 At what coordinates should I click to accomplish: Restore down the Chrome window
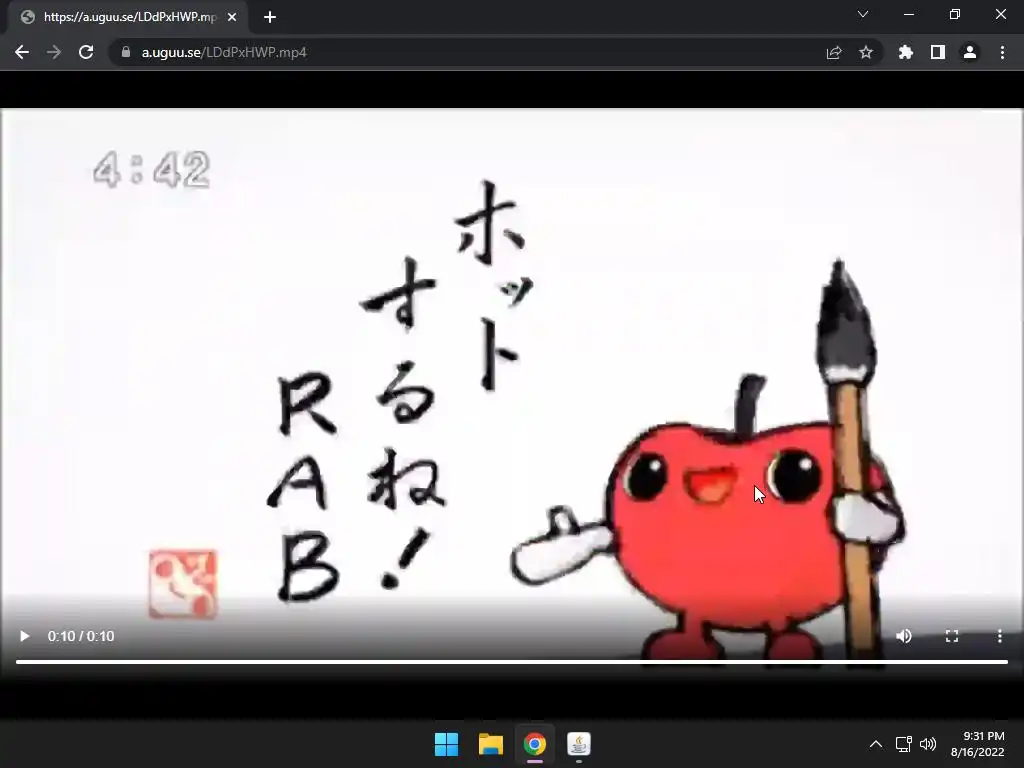pyautogui.click(x=955, y=14)
